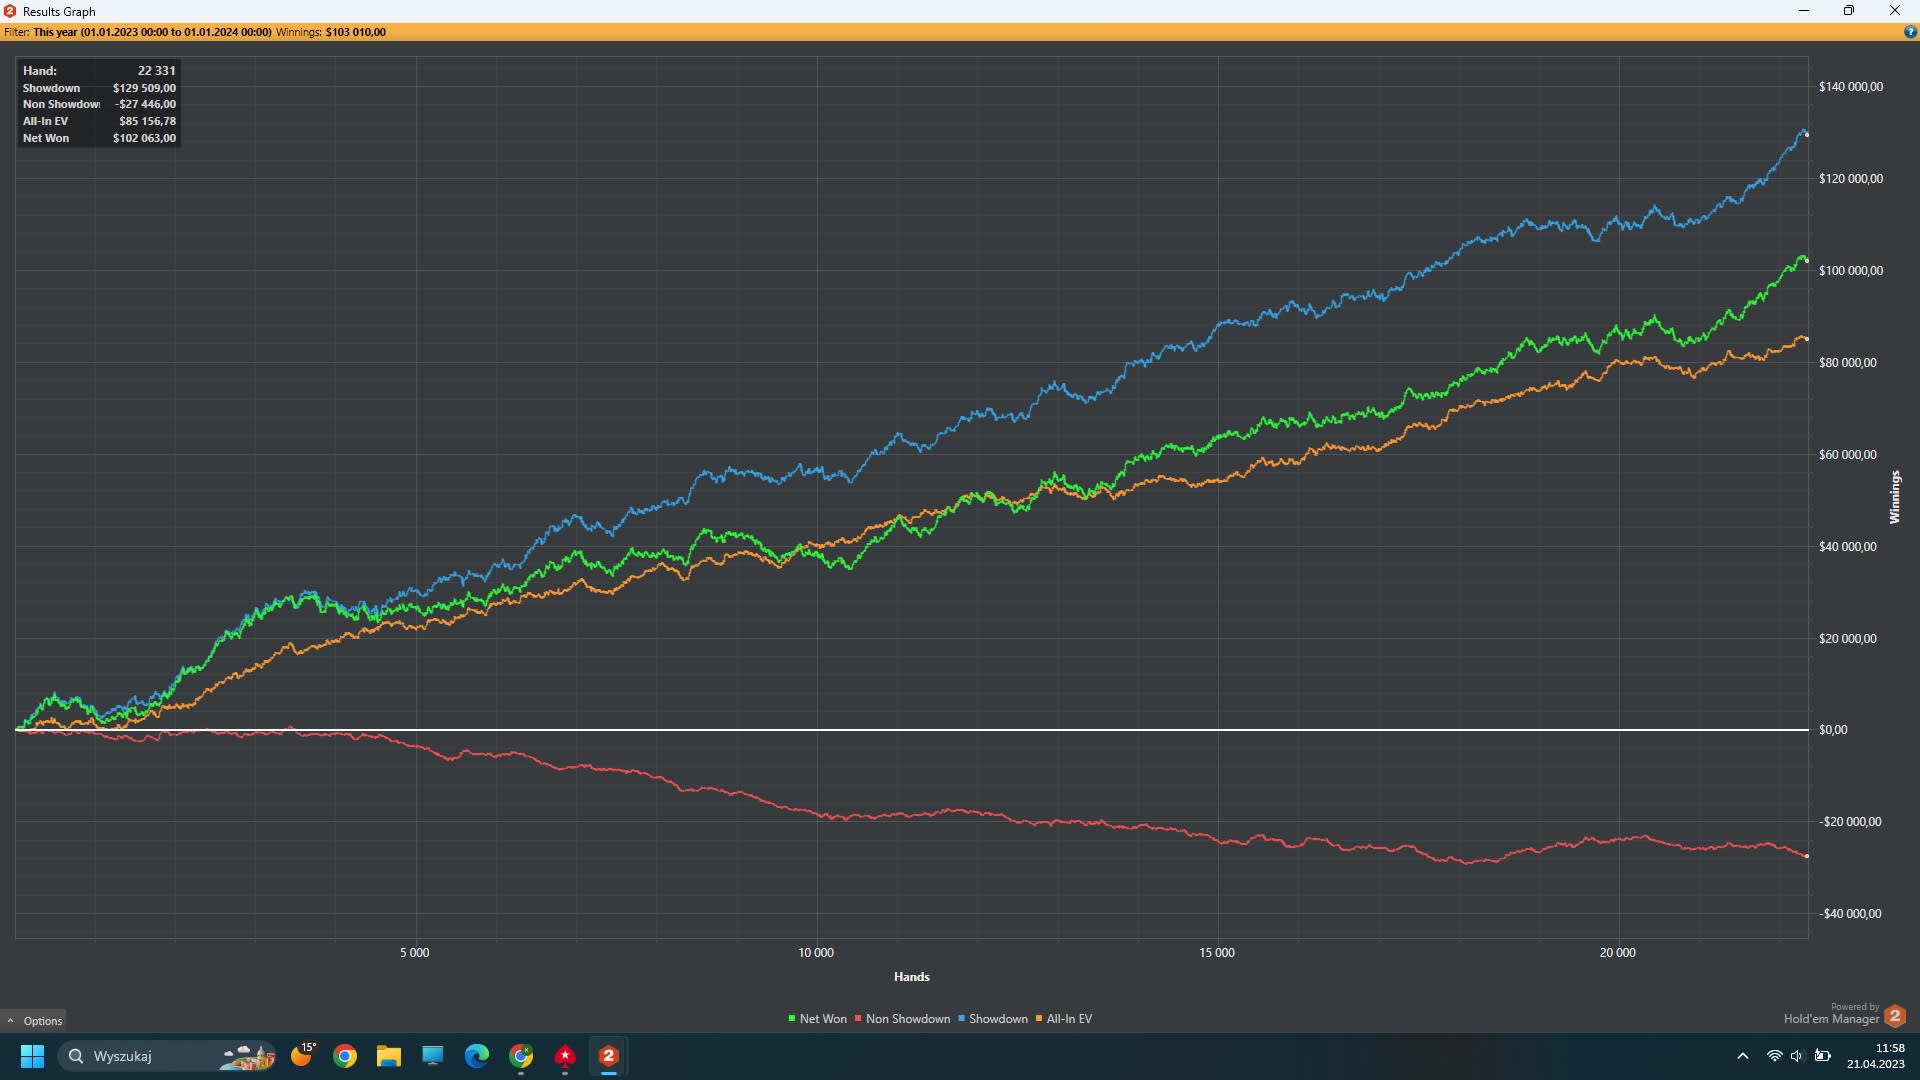The height and width of the screenshot is (1080, 1920).
Task: Click the $0,00 y-axis label
Action: click(1833, 730)
